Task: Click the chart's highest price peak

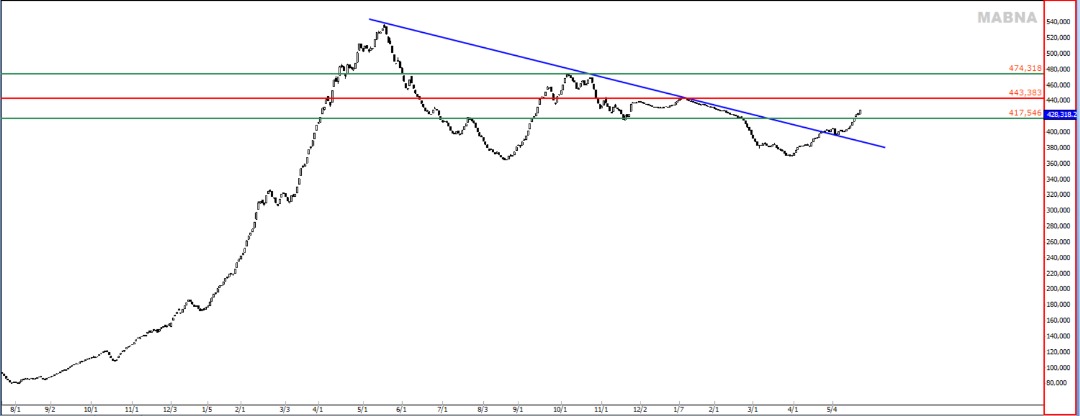Action: pyautogui.click(x=384, y=26)
